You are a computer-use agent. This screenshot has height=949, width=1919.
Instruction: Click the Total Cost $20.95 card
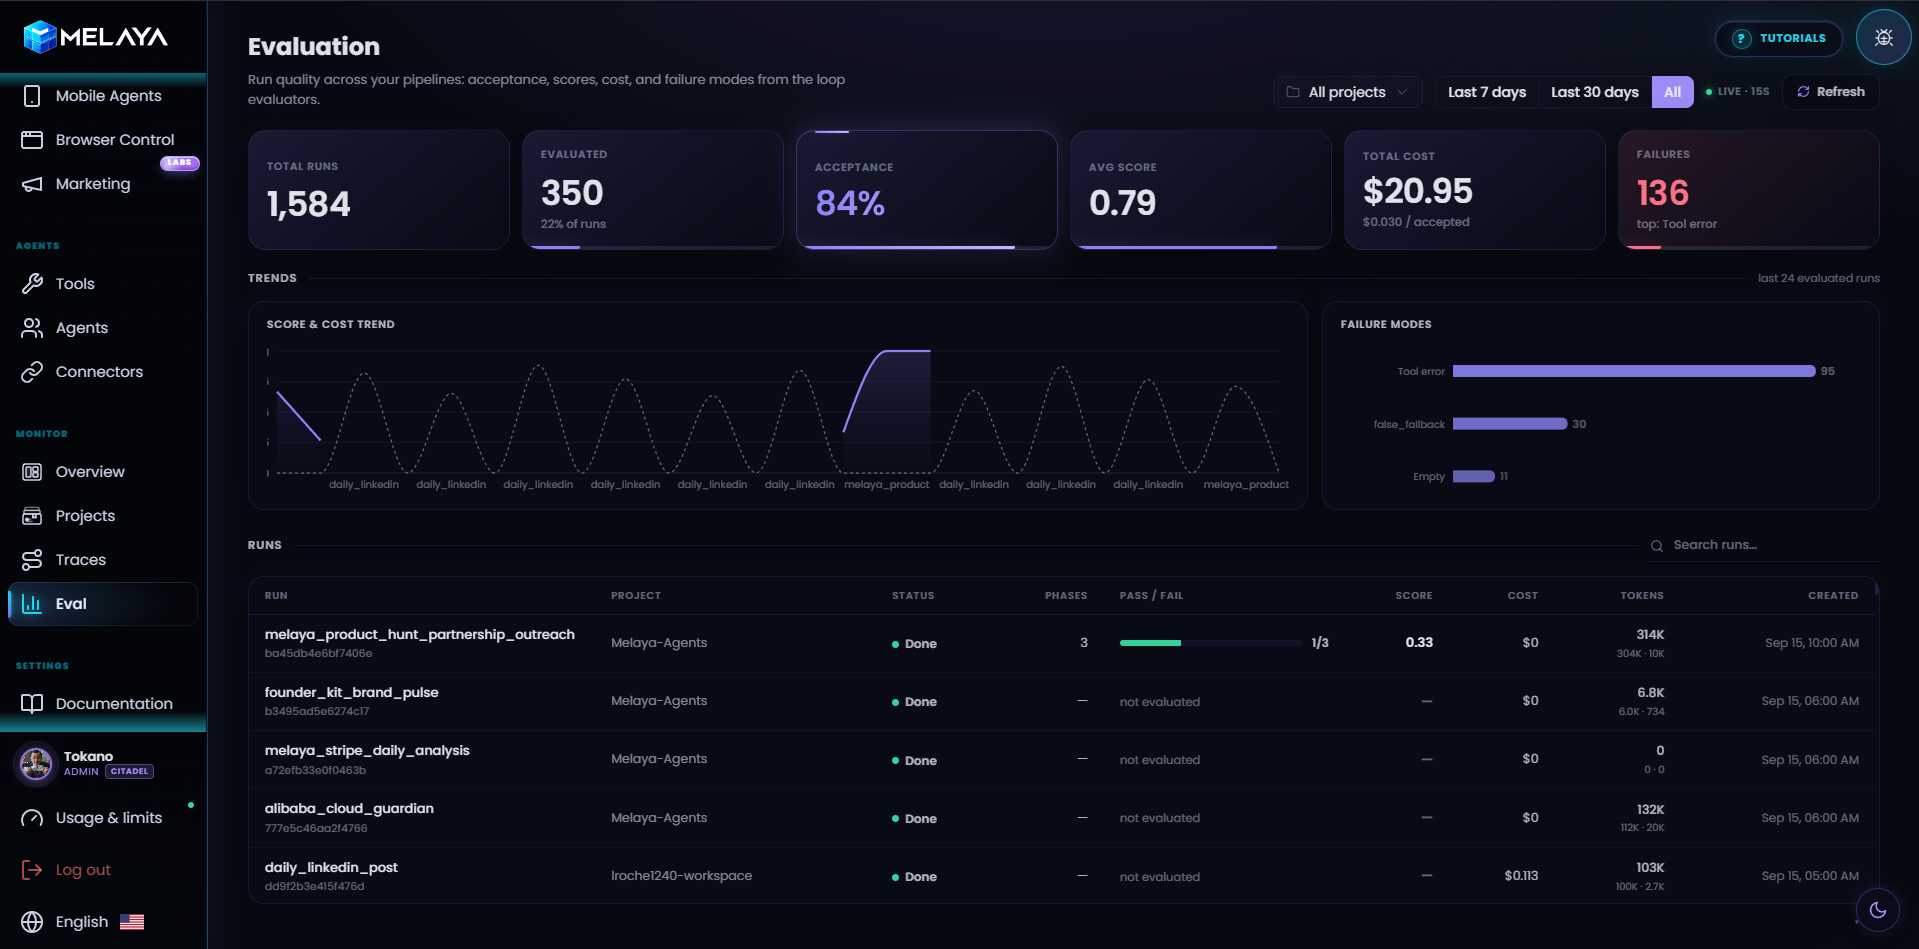1475,190
